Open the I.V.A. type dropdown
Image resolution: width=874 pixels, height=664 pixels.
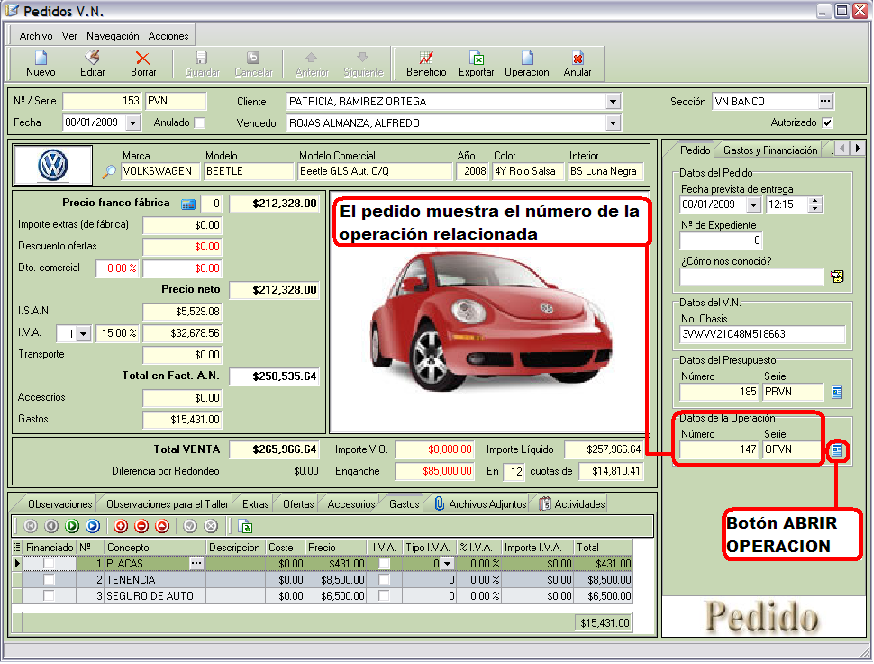[x=83, y=333]
